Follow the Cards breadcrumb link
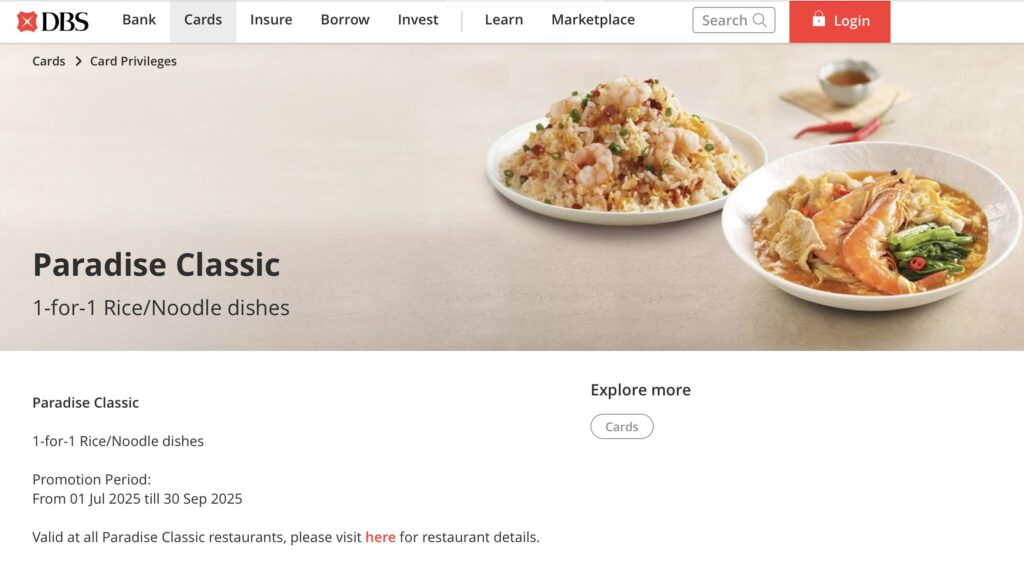The image size is (1024, 563). click(x=49, y=61)
